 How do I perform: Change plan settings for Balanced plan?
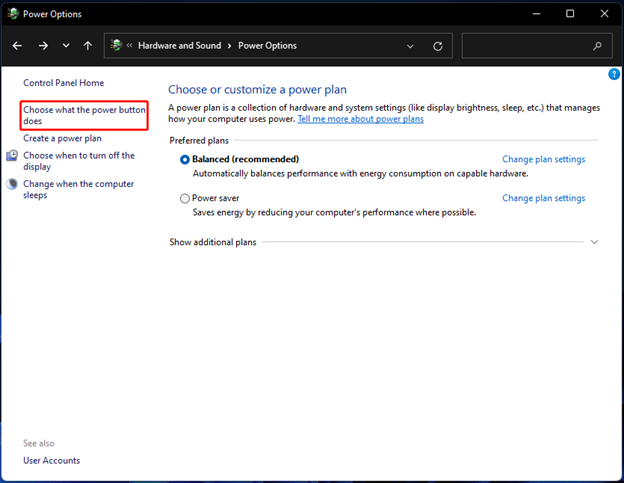(543, 160)
